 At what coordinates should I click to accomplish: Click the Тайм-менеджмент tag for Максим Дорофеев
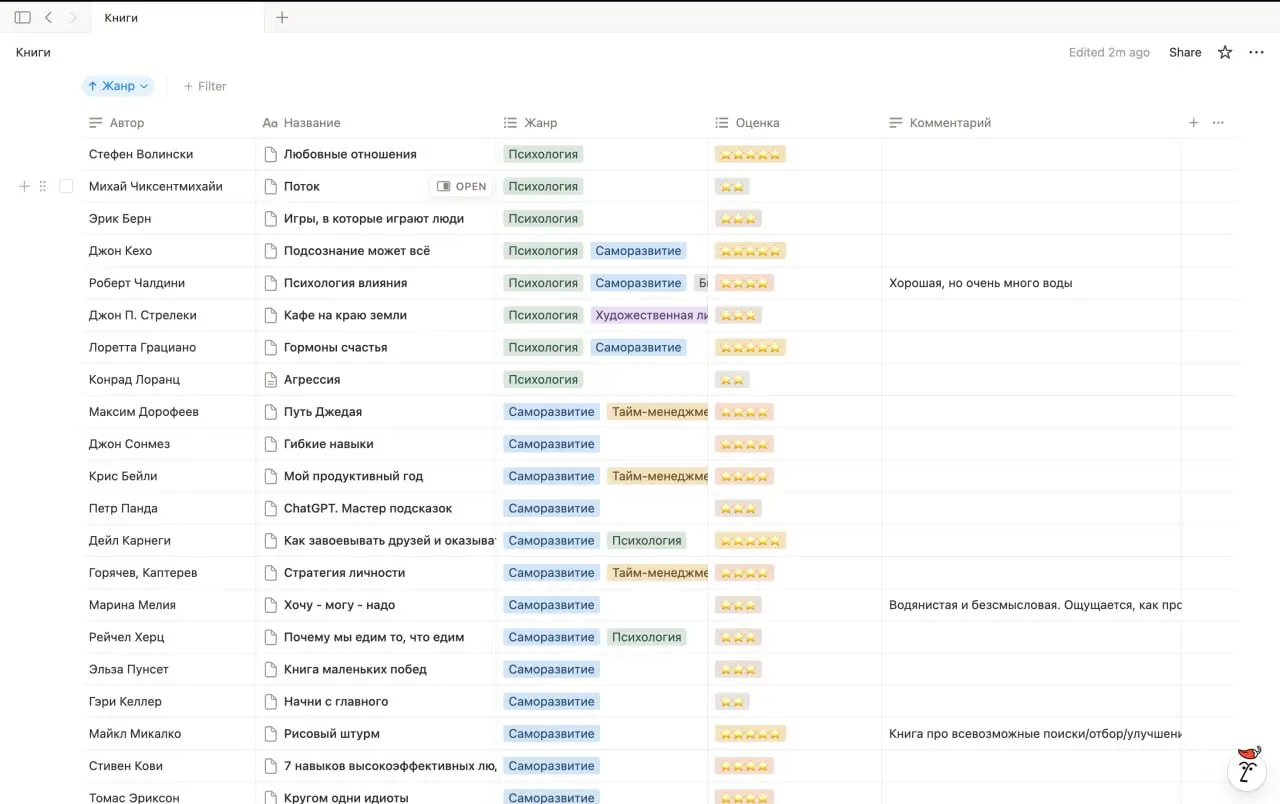(x=656, y=412)
